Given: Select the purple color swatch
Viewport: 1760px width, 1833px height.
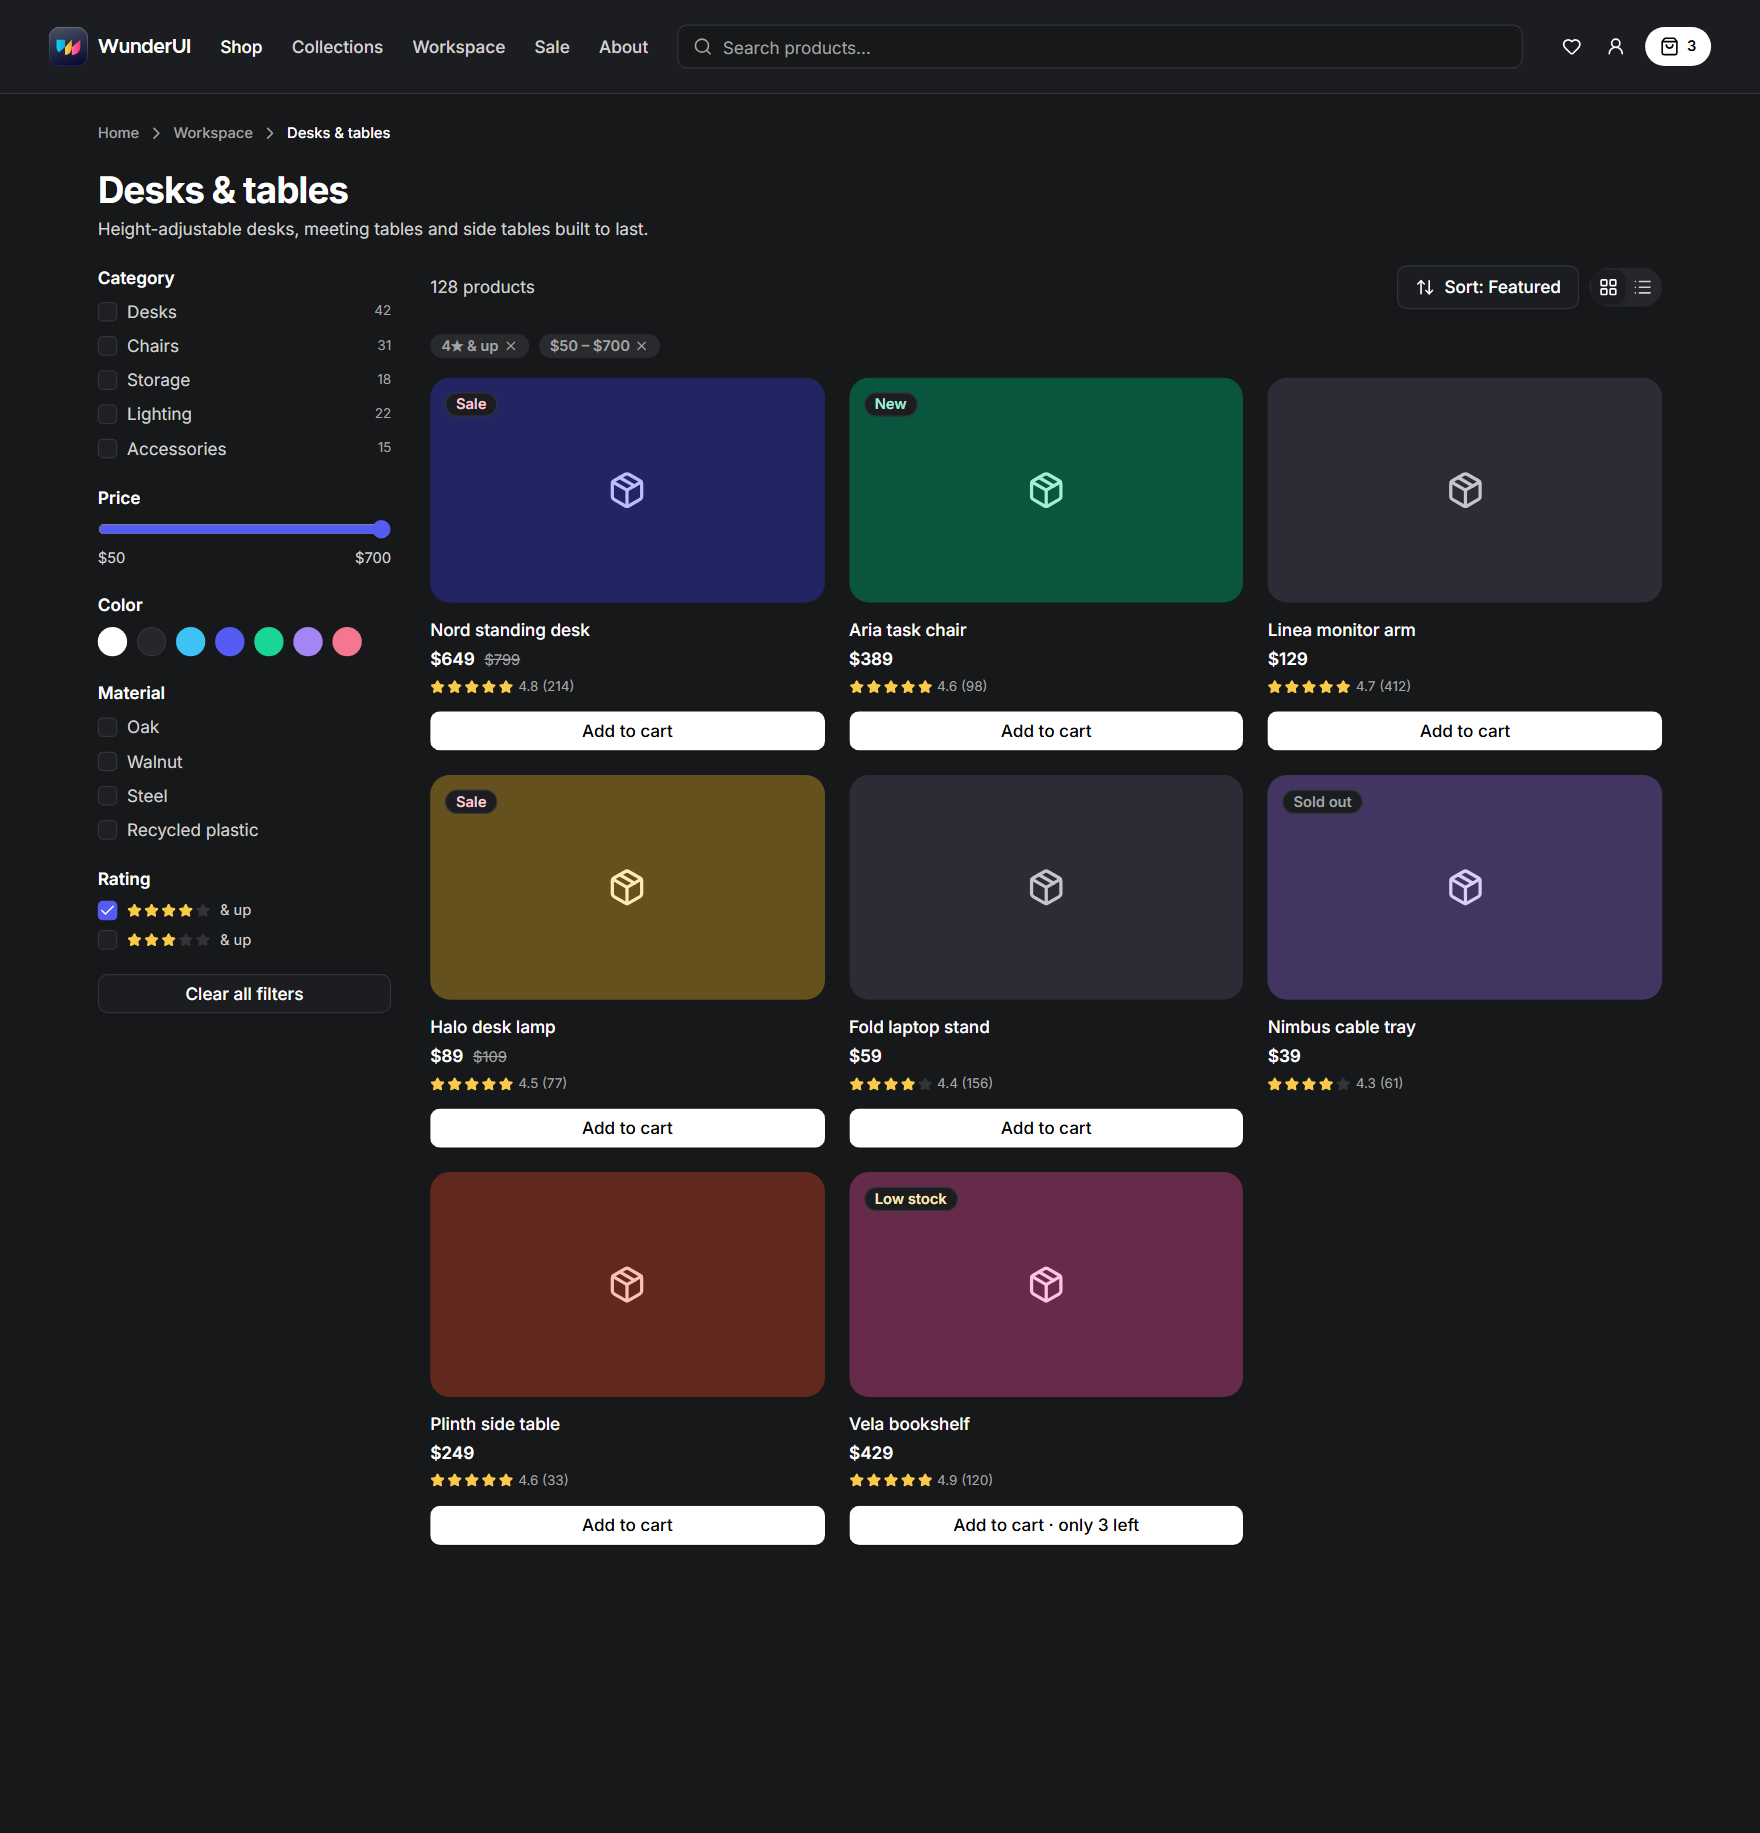Looking at the screenshot, I should 308,642.
